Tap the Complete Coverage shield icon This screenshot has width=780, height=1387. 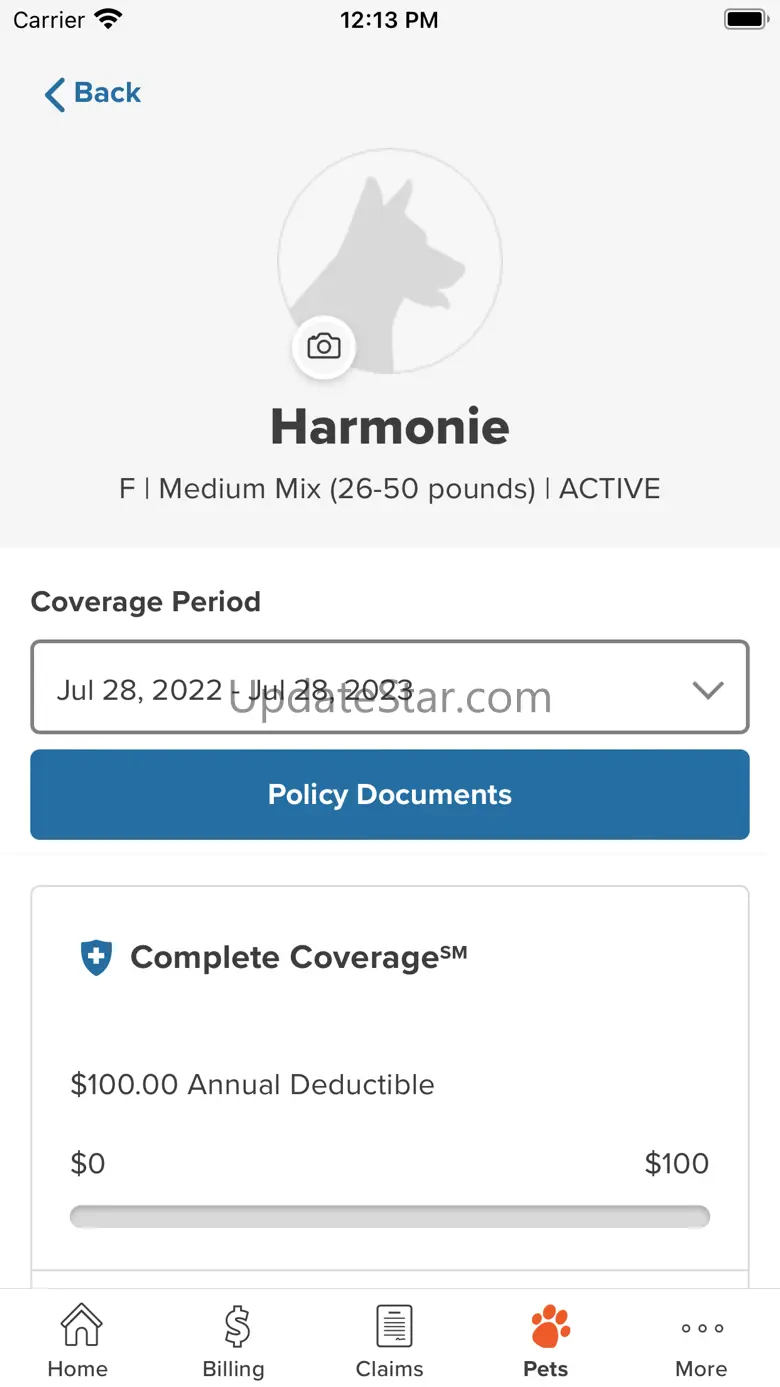96,957
